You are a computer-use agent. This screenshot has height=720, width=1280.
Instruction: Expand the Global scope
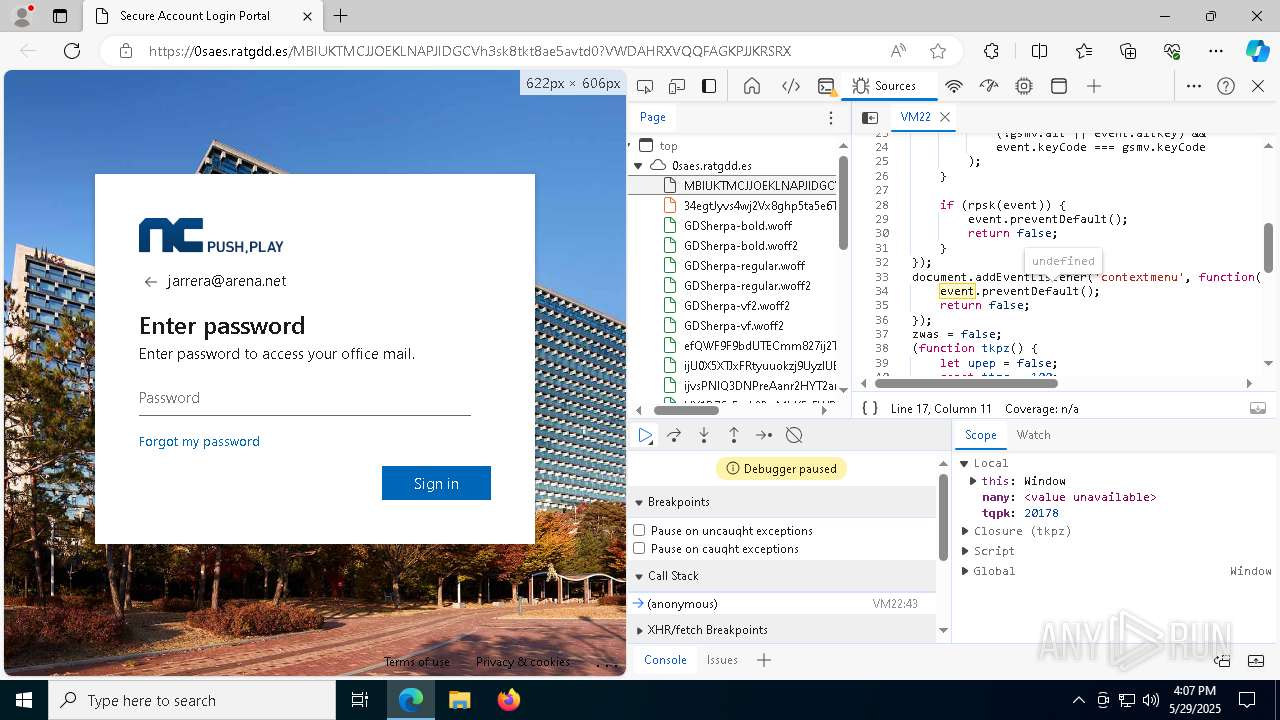point(965,571)
